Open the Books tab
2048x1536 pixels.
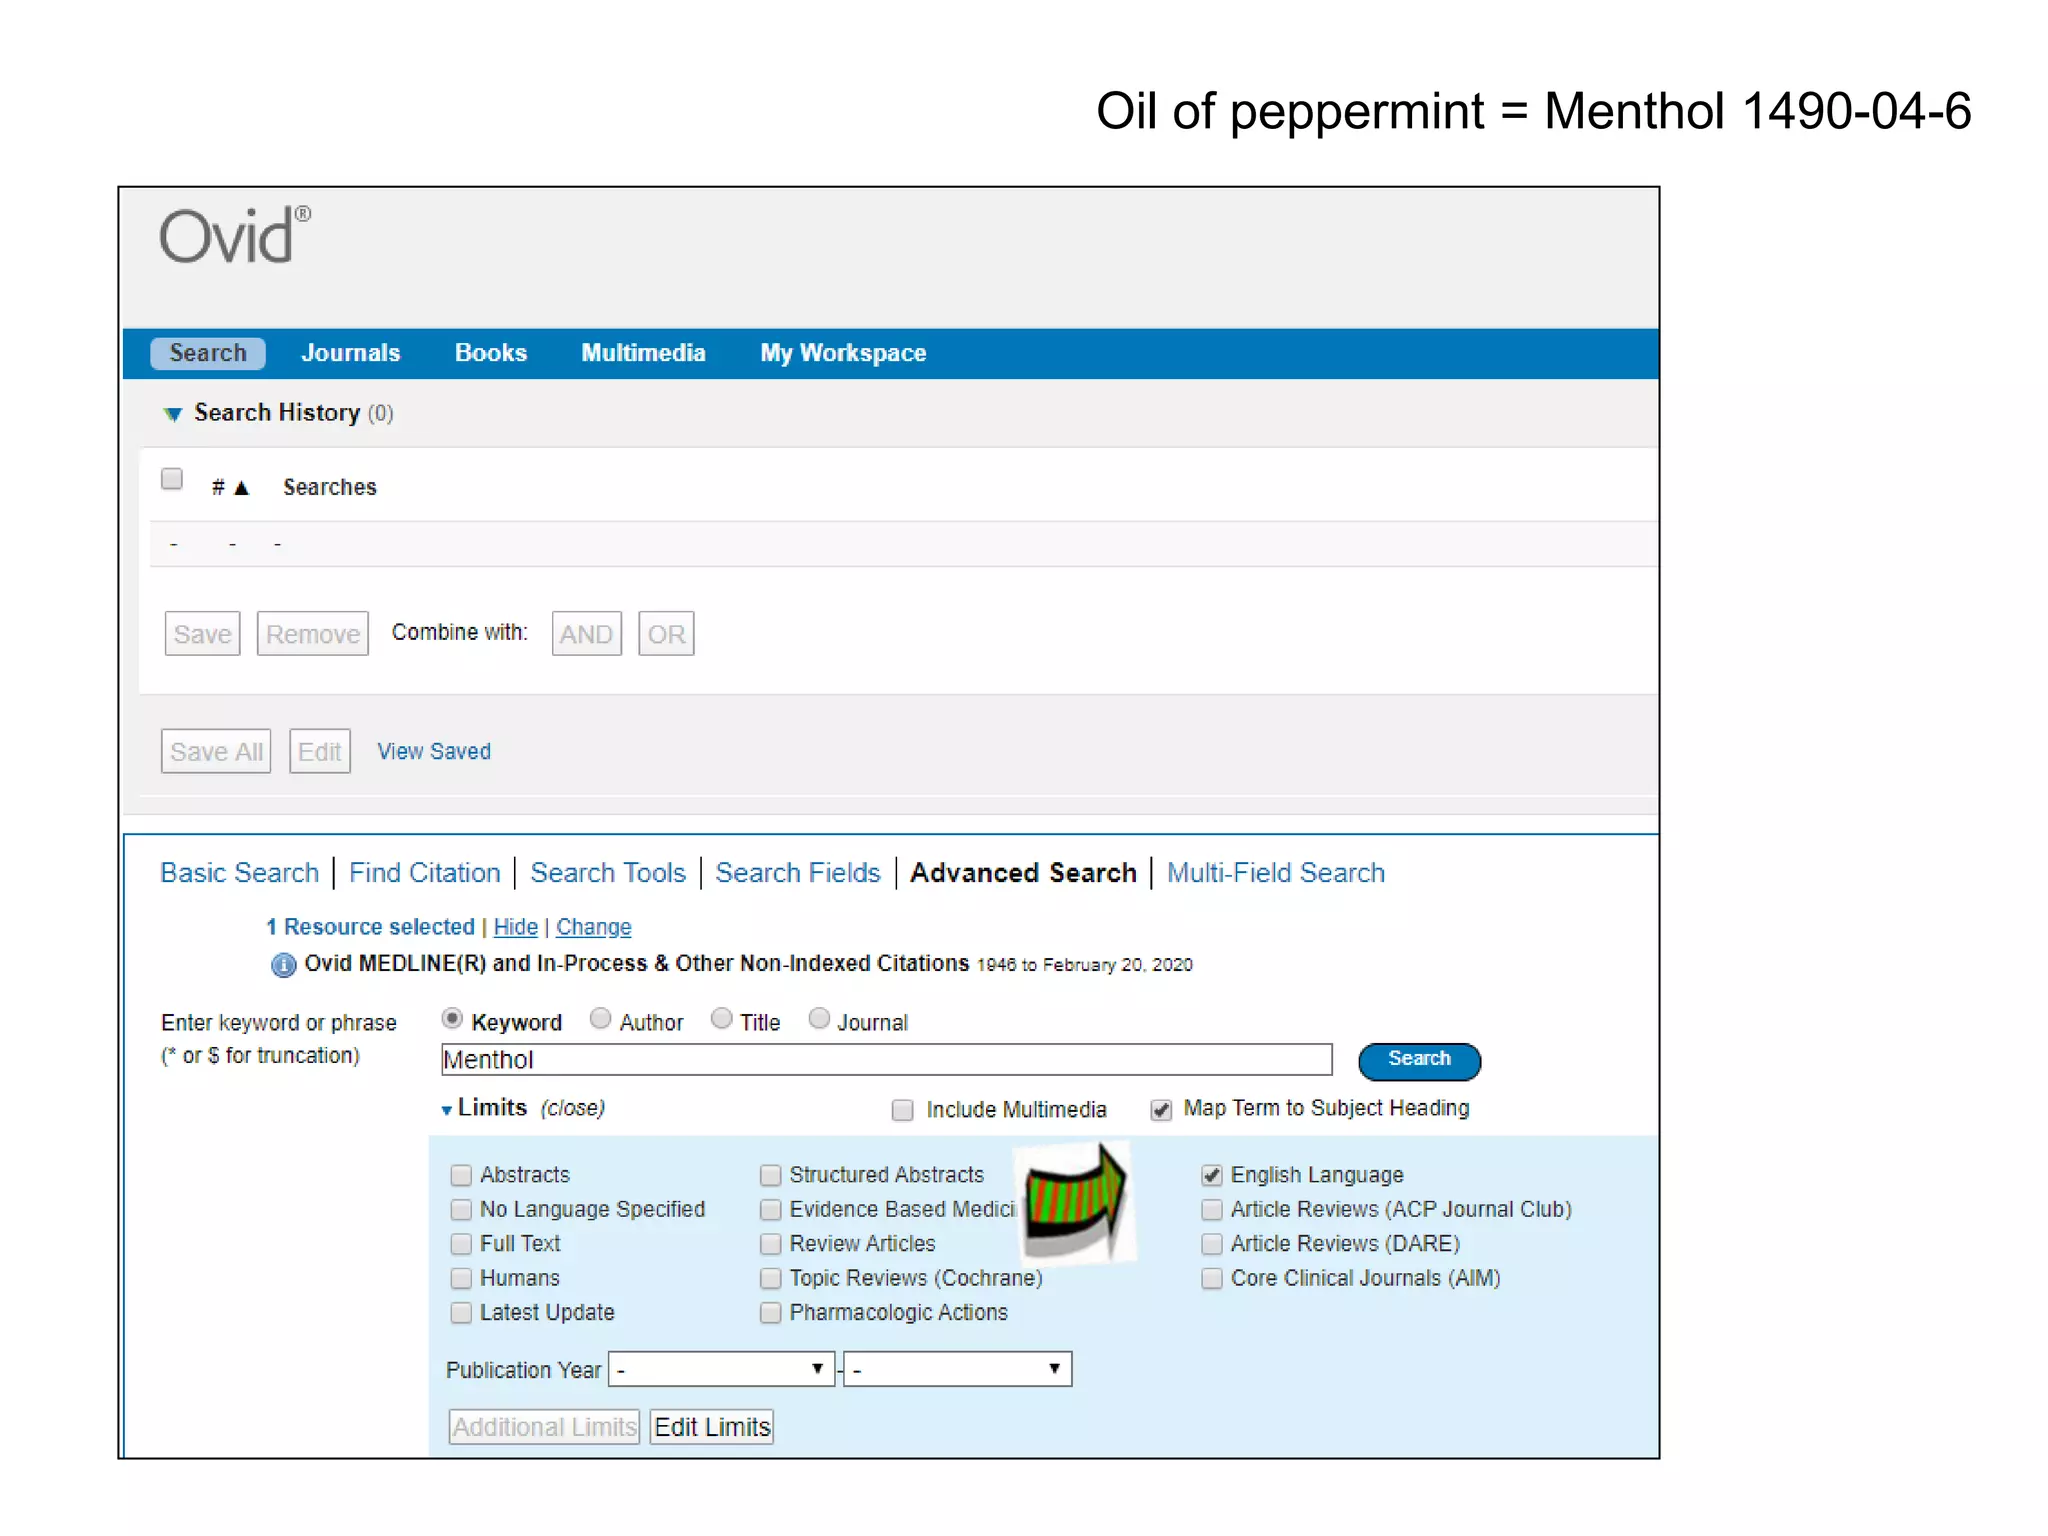[490, 353]
